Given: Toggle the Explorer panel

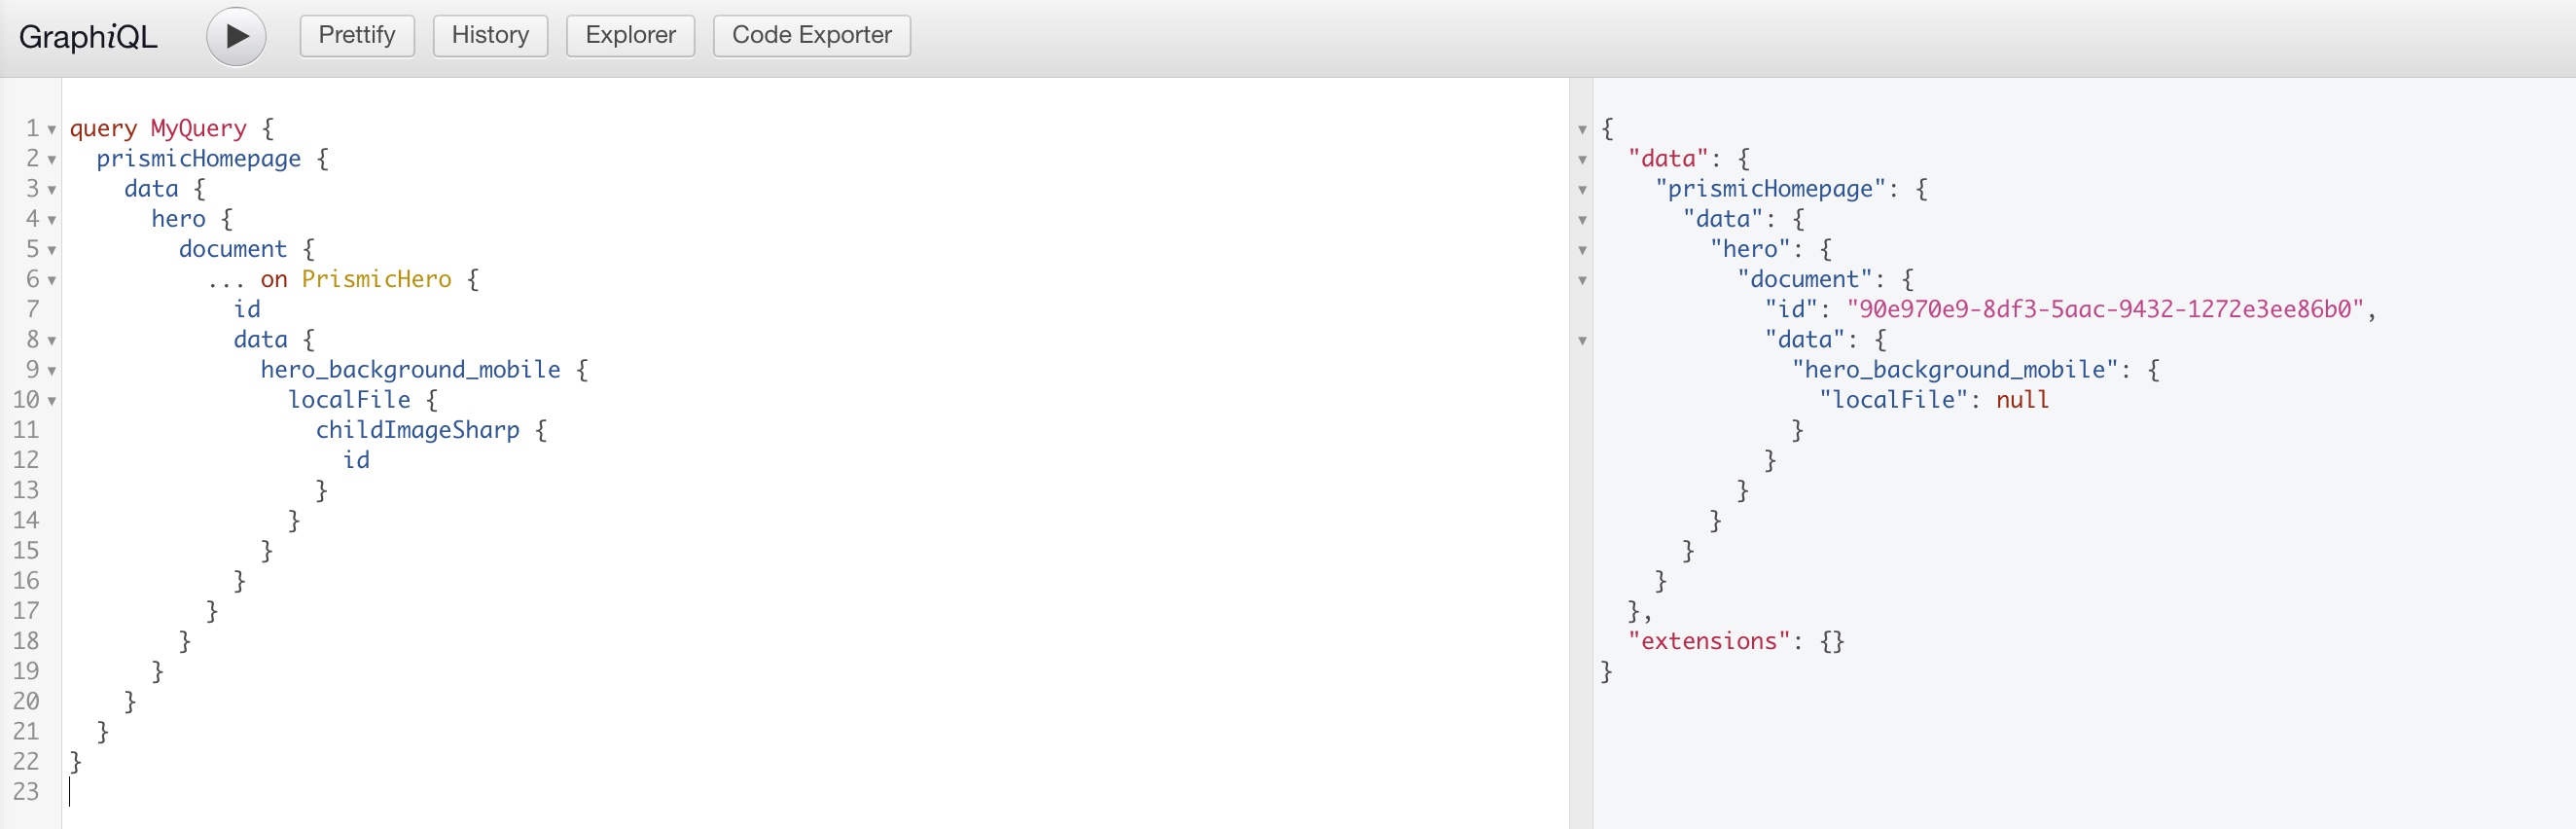Looking at the screenshot, I should coord(631,35).
